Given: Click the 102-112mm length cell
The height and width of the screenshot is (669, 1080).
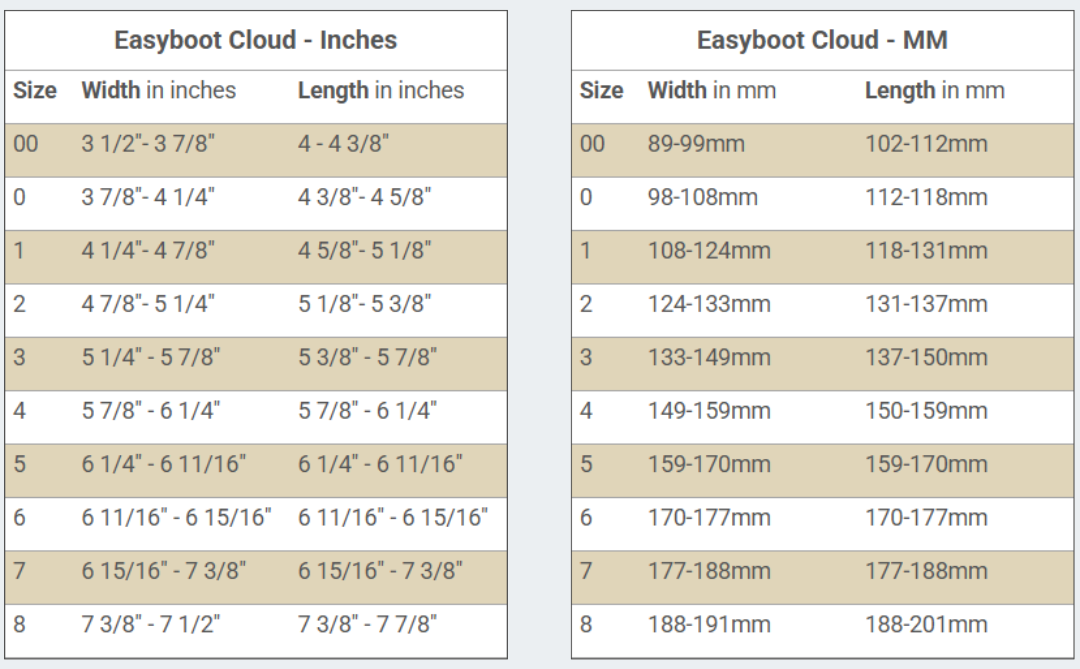Looking at the screenshot, I should (x=926, y=144).
